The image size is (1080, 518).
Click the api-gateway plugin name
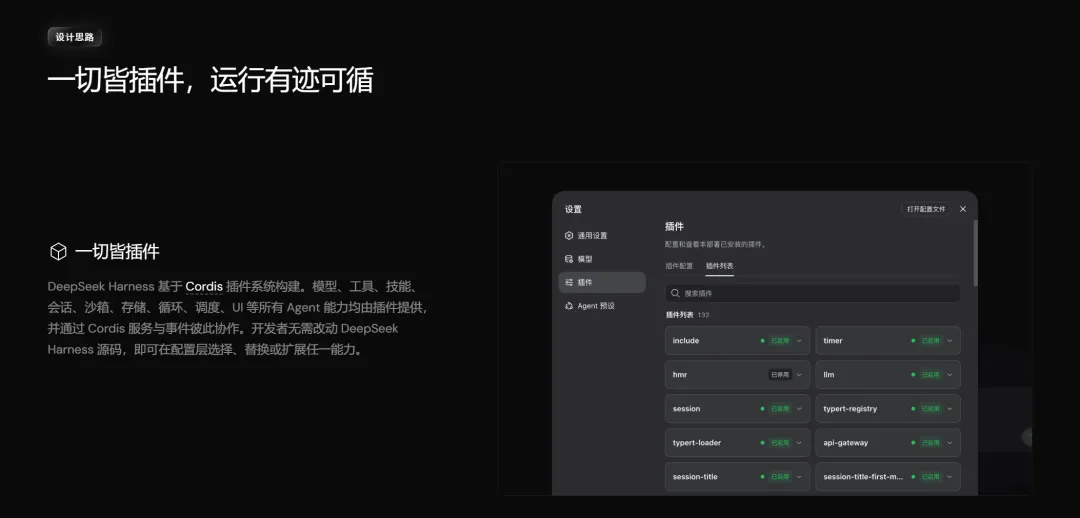[846, 442]
